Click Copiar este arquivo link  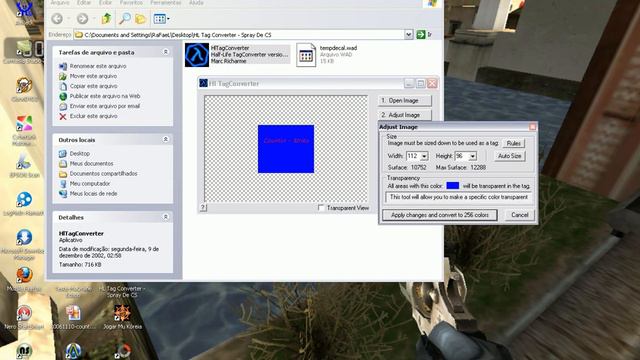(93, 86)
